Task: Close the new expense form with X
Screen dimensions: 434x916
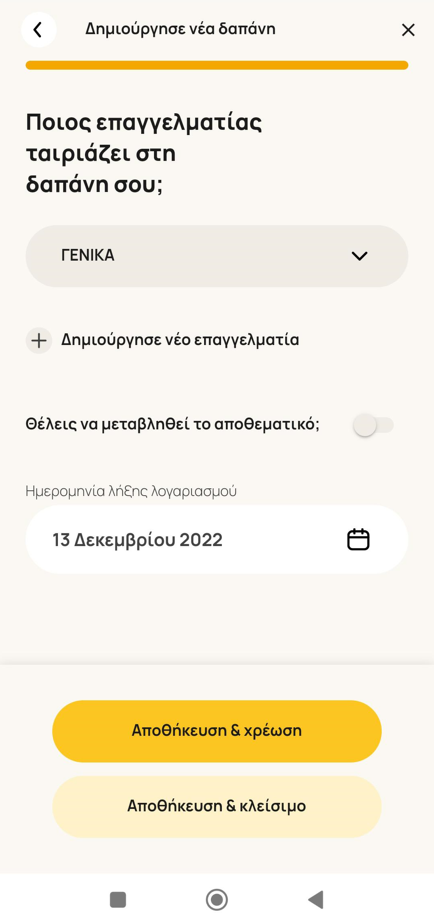Action: coord(408,30)
